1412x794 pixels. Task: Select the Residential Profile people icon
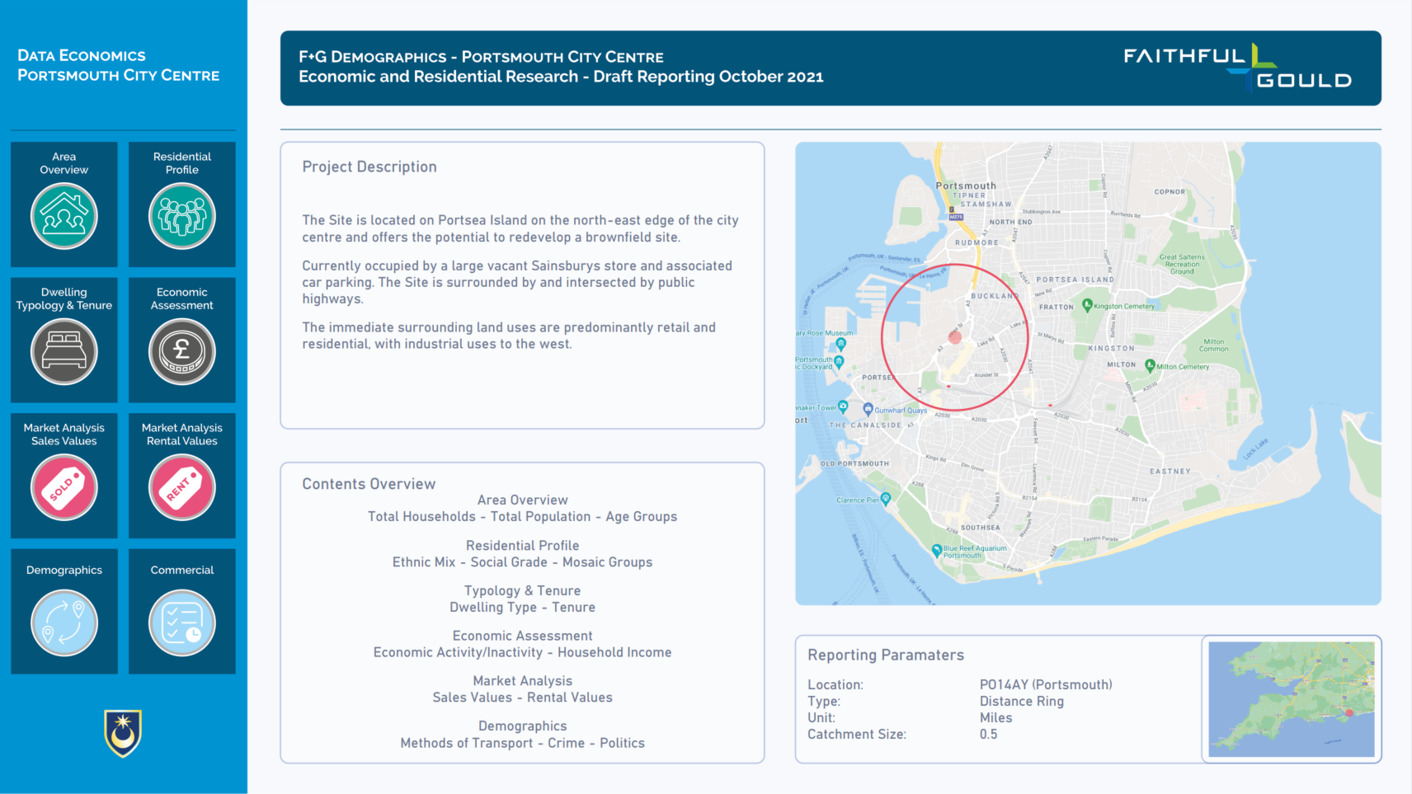tap(182, 215)
